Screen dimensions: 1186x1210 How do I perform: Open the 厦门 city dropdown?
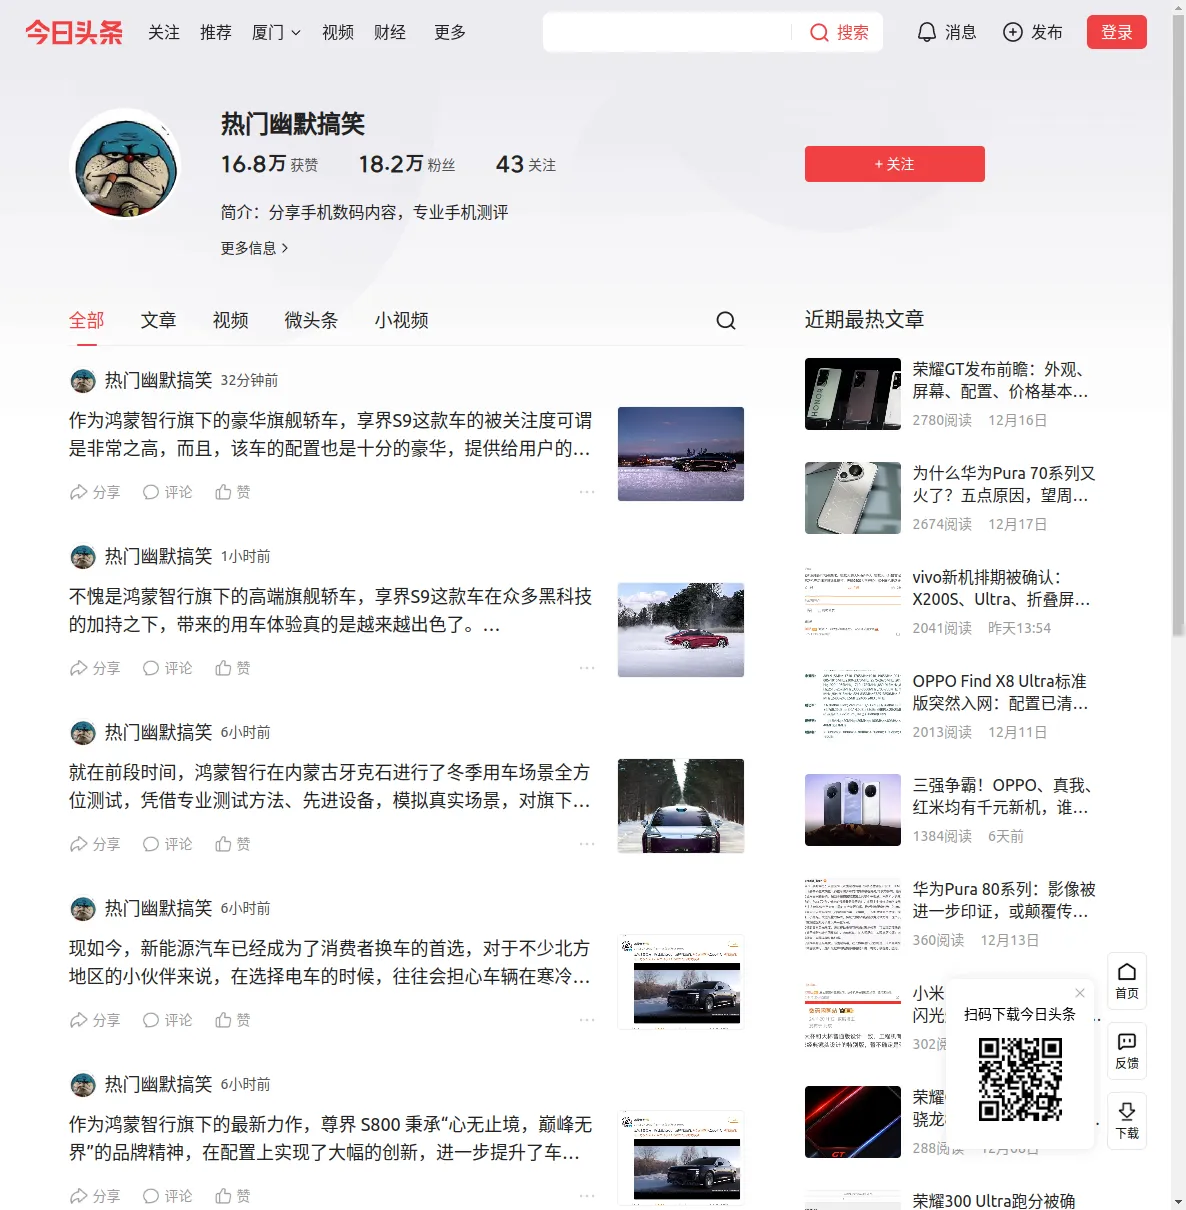pyautogui.click(x=276, y=32)
